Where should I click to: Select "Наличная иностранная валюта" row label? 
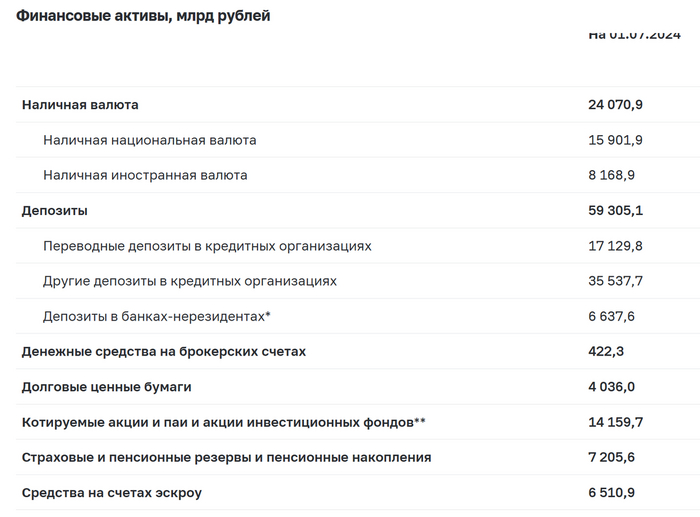pyautogui.click(x=145, y=175)
